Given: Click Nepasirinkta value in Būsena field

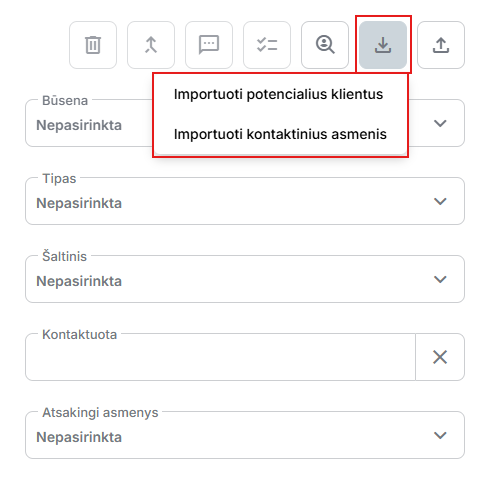Looking at the screenshot, I should point(79,125).
